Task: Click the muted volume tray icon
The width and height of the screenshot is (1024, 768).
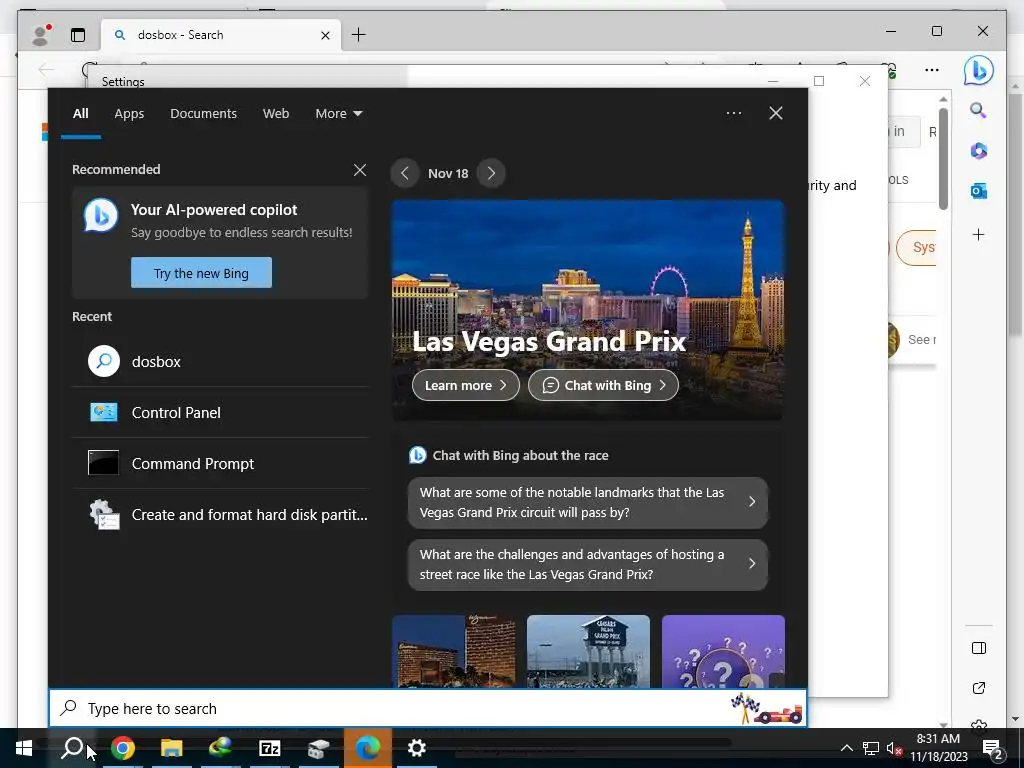Action: pyautogui.click(x=894, y=748)
